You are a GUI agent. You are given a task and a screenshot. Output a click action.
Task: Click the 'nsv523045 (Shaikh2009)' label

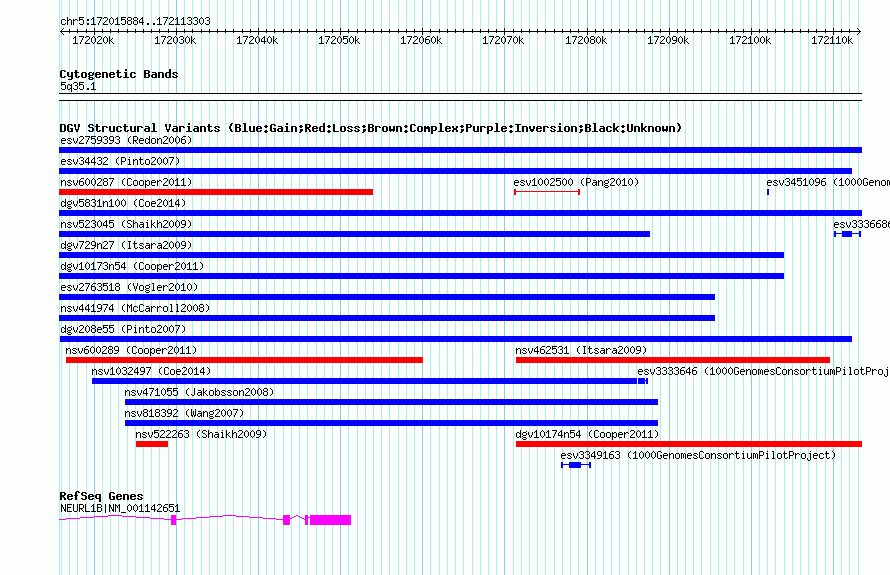coord(126,224)
